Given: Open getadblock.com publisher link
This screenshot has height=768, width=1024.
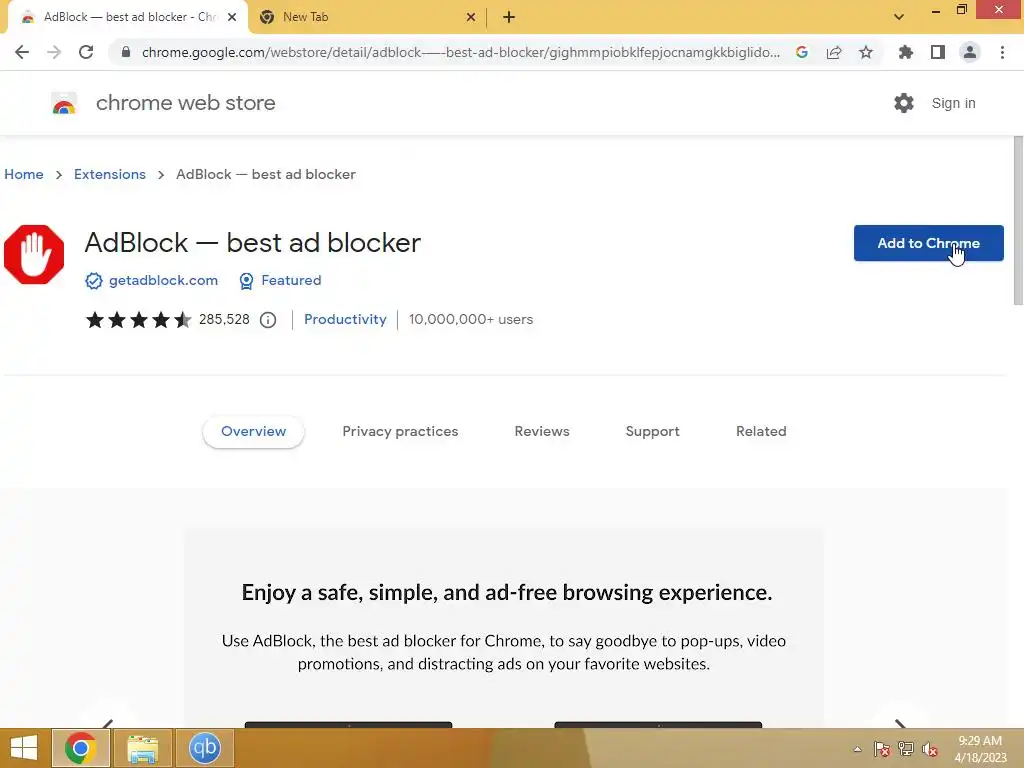Looking at the screenshot, I should coord(163,281).
